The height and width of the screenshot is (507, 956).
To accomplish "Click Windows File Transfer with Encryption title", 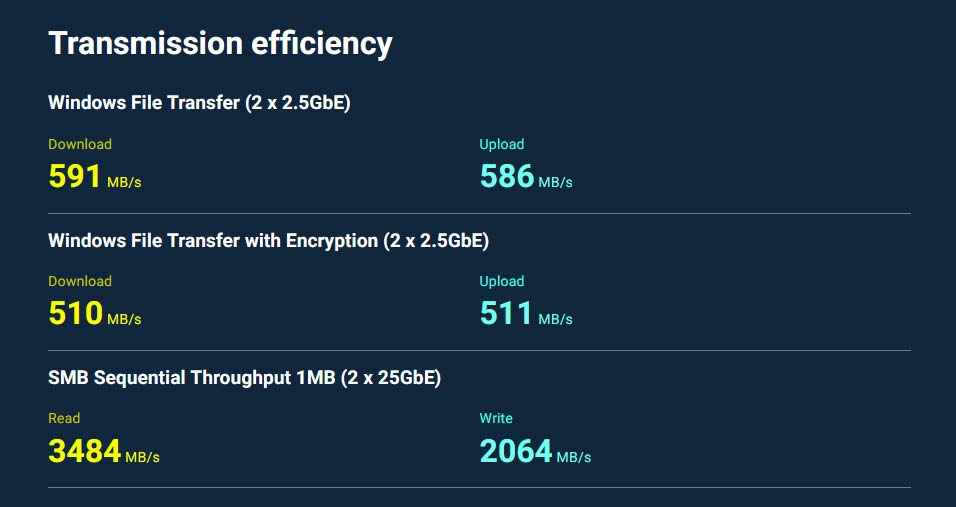I will pos(268,240).
